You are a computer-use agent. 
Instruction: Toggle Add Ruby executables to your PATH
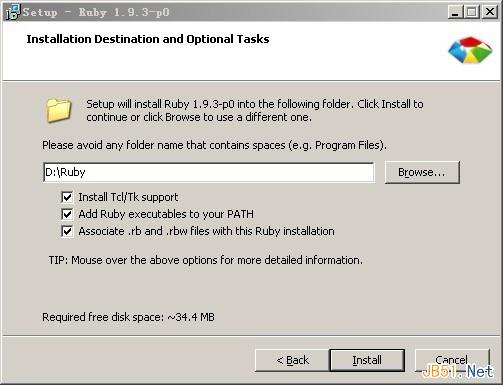67,214
